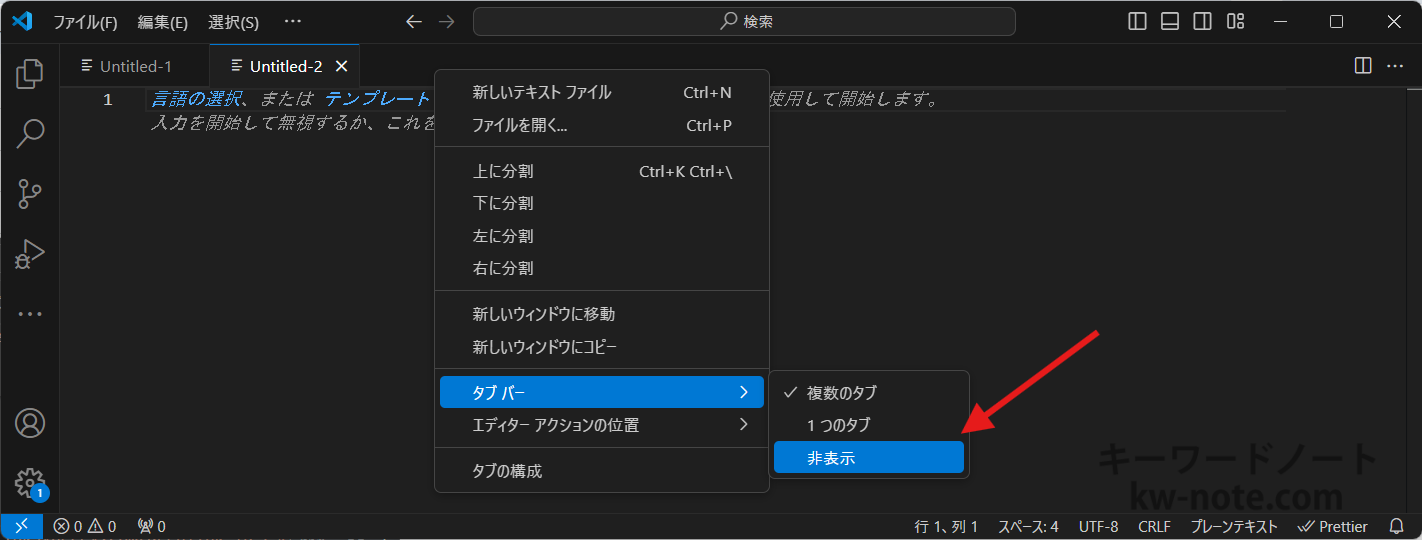Open the notifications bell in status bar
1422x540 pixels.
tap(1397, 526)
